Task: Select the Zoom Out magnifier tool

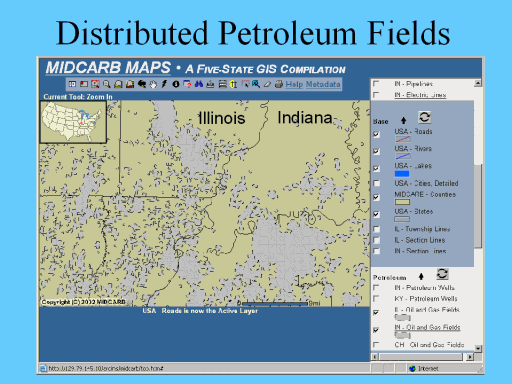Action: click(x=107, y=84)
